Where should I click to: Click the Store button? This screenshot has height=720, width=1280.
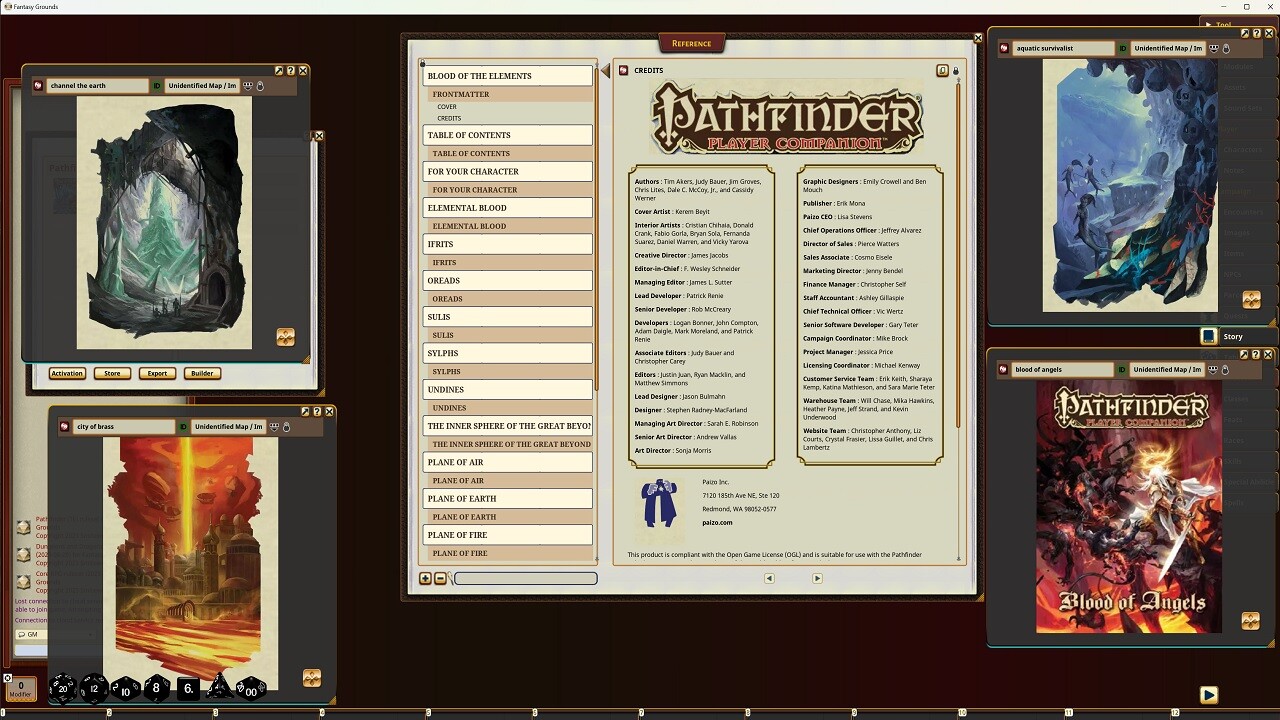pyautogui.click(x=112, y=373)
